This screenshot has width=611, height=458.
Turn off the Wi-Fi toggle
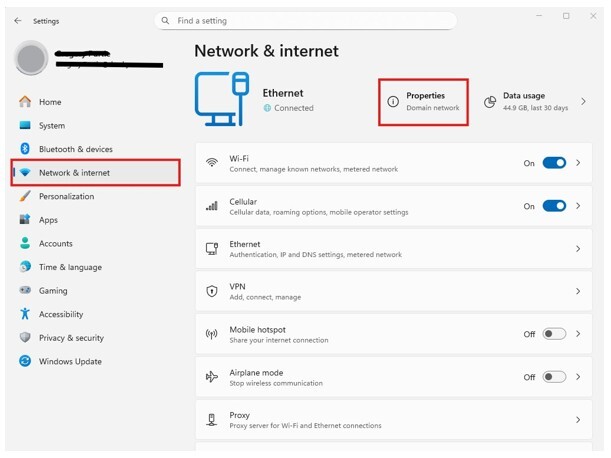pyautogui.click(x=554, y=163)
